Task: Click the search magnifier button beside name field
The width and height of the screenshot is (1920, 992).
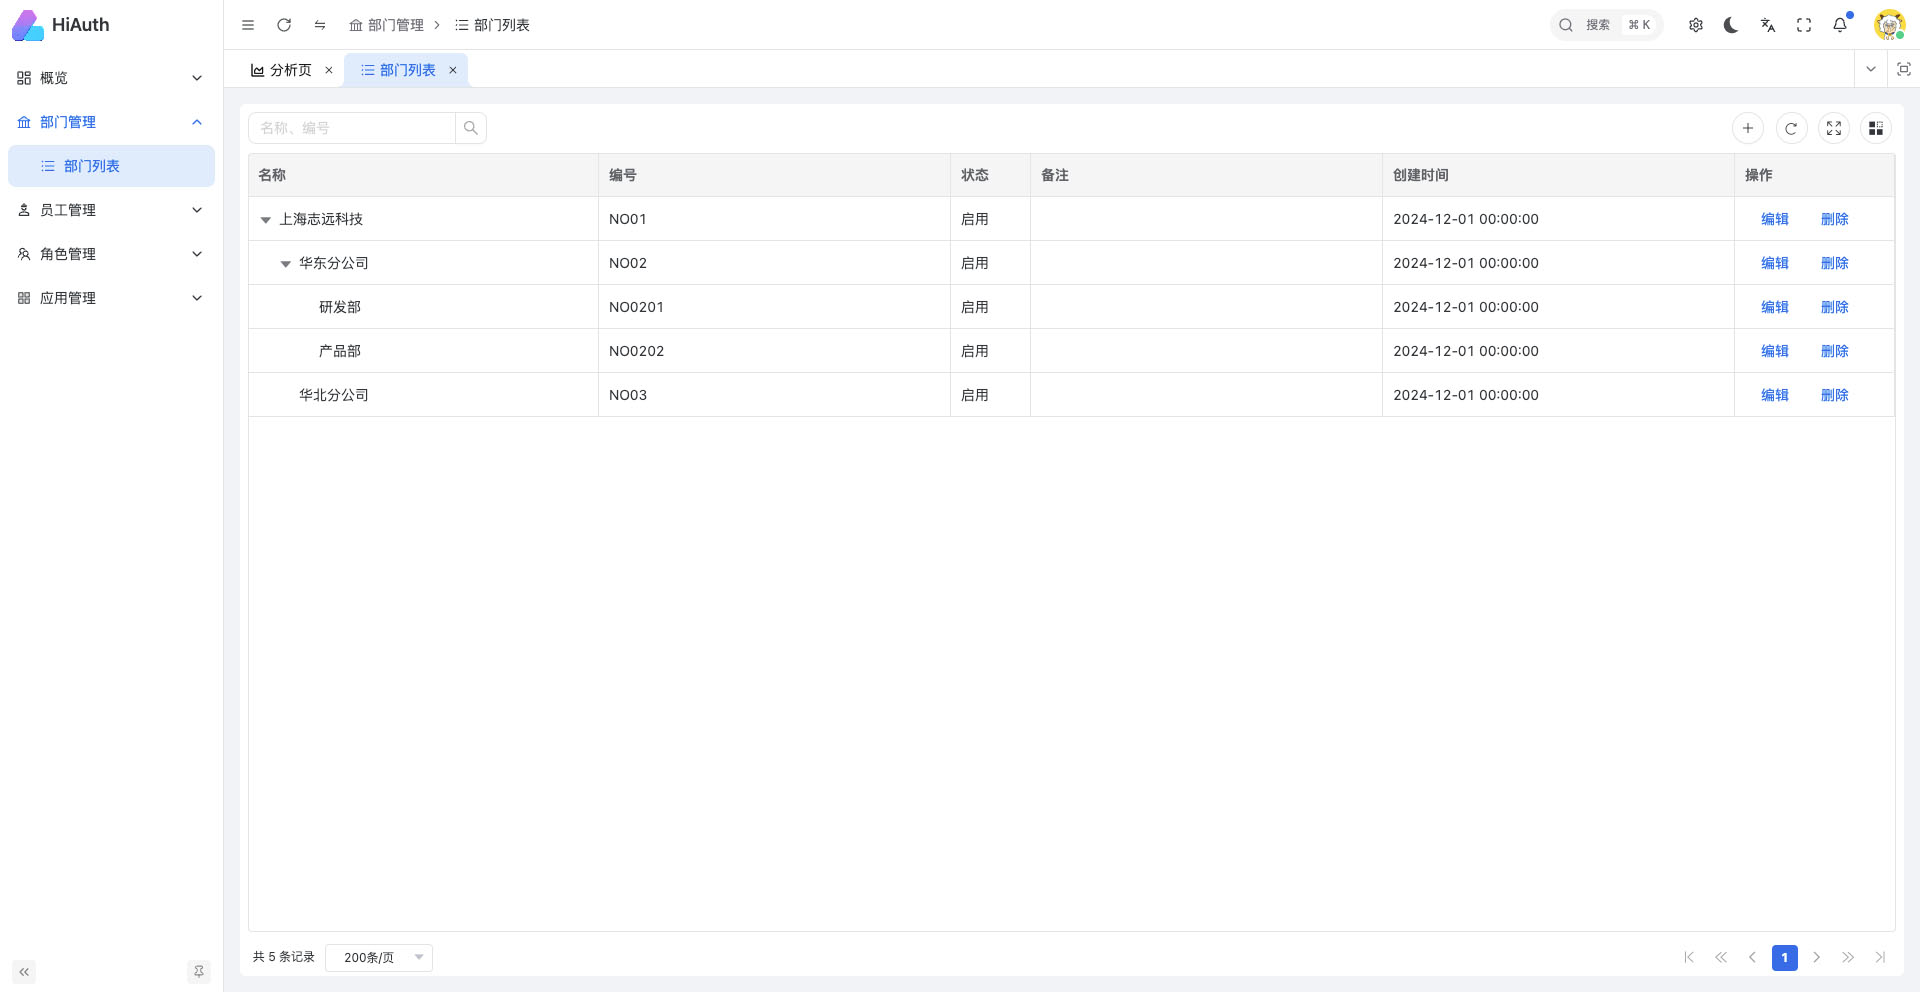Action: pos(471,128)
